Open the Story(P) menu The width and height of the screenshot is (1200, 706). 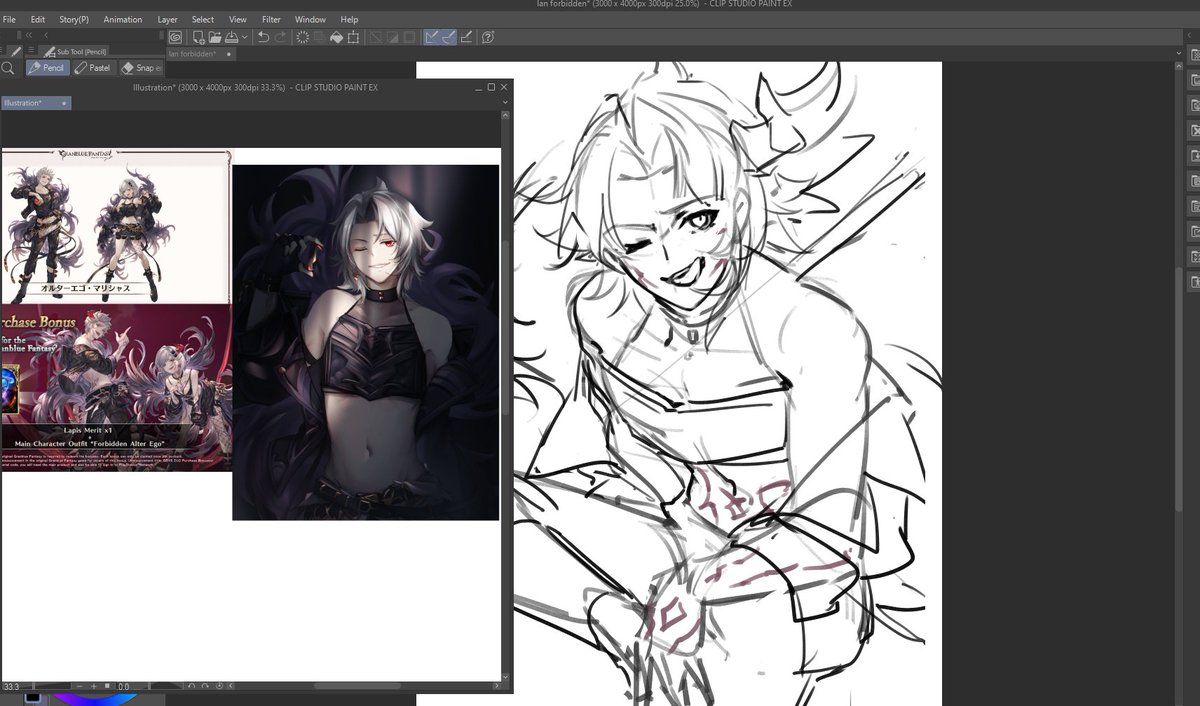[x=74, y=19]
